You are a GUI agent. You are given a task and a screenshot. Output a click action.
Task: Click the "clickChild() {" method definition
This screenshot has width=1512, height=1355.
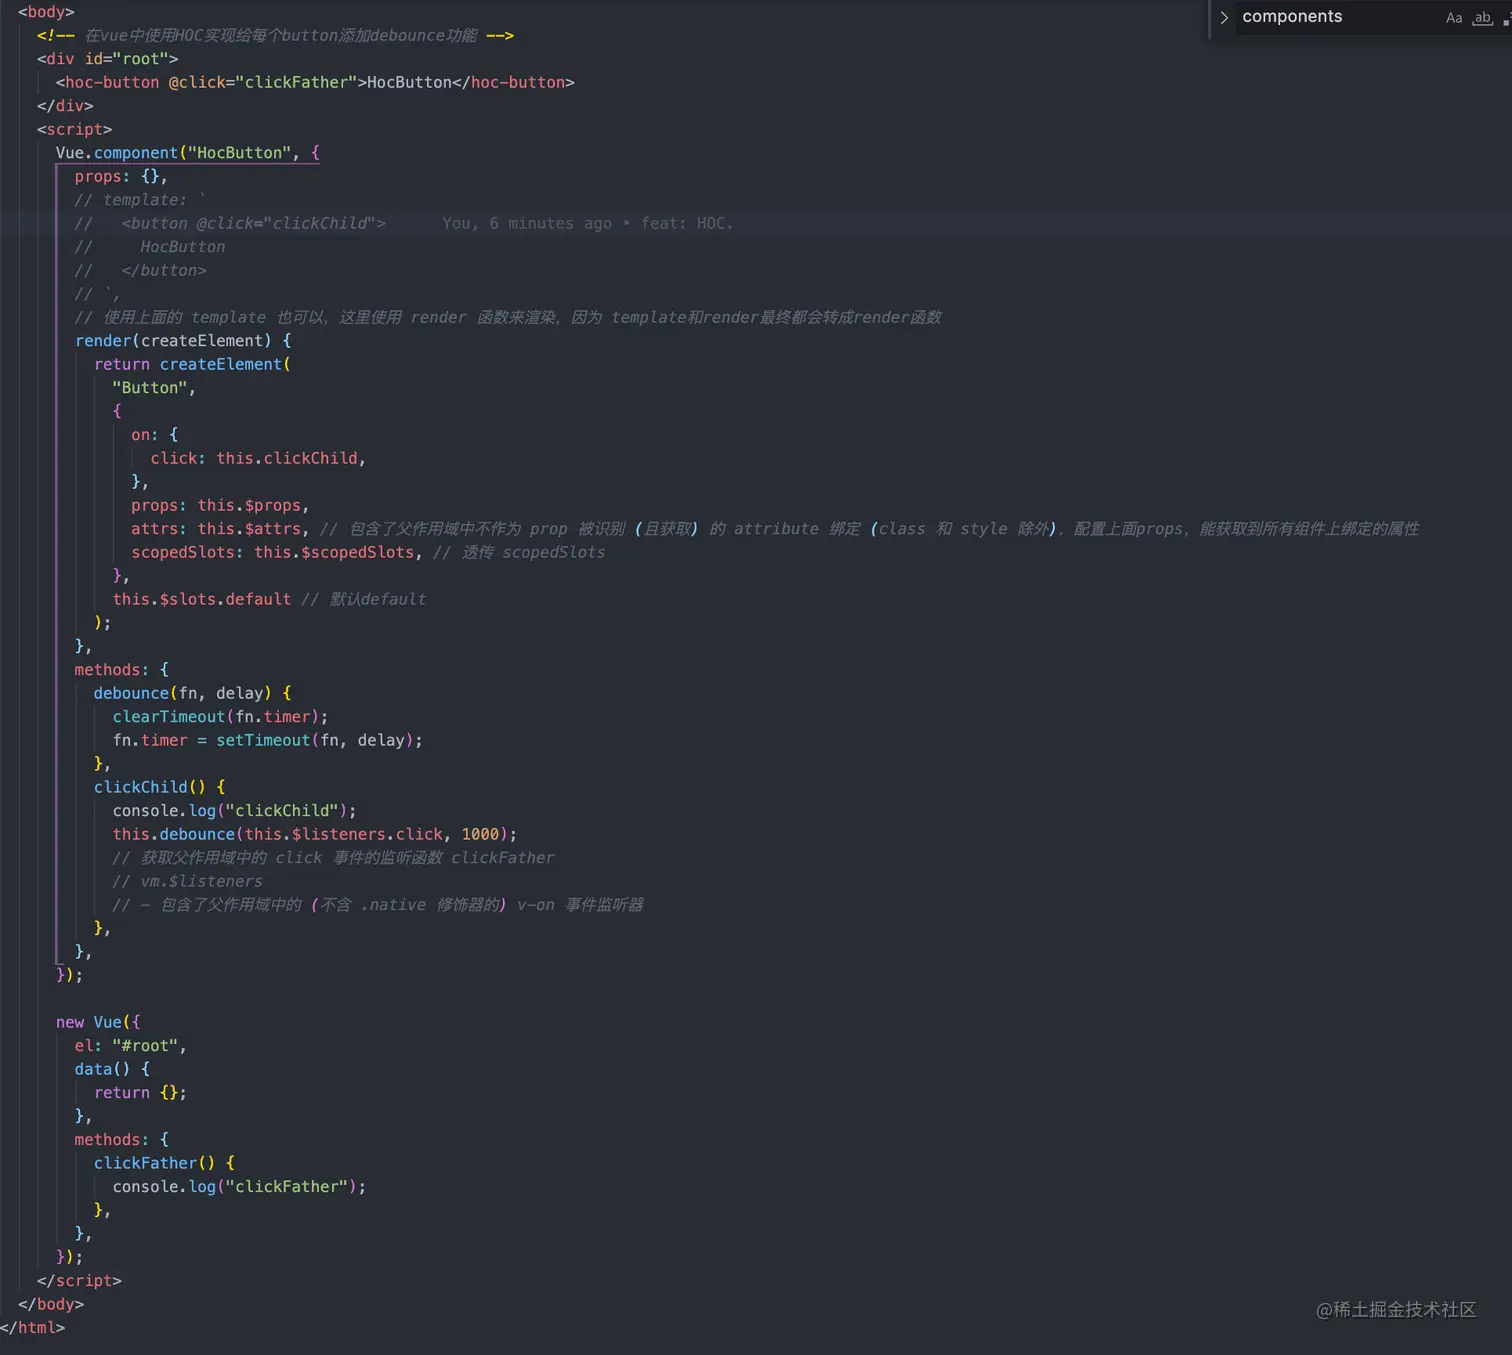point(159,787)
